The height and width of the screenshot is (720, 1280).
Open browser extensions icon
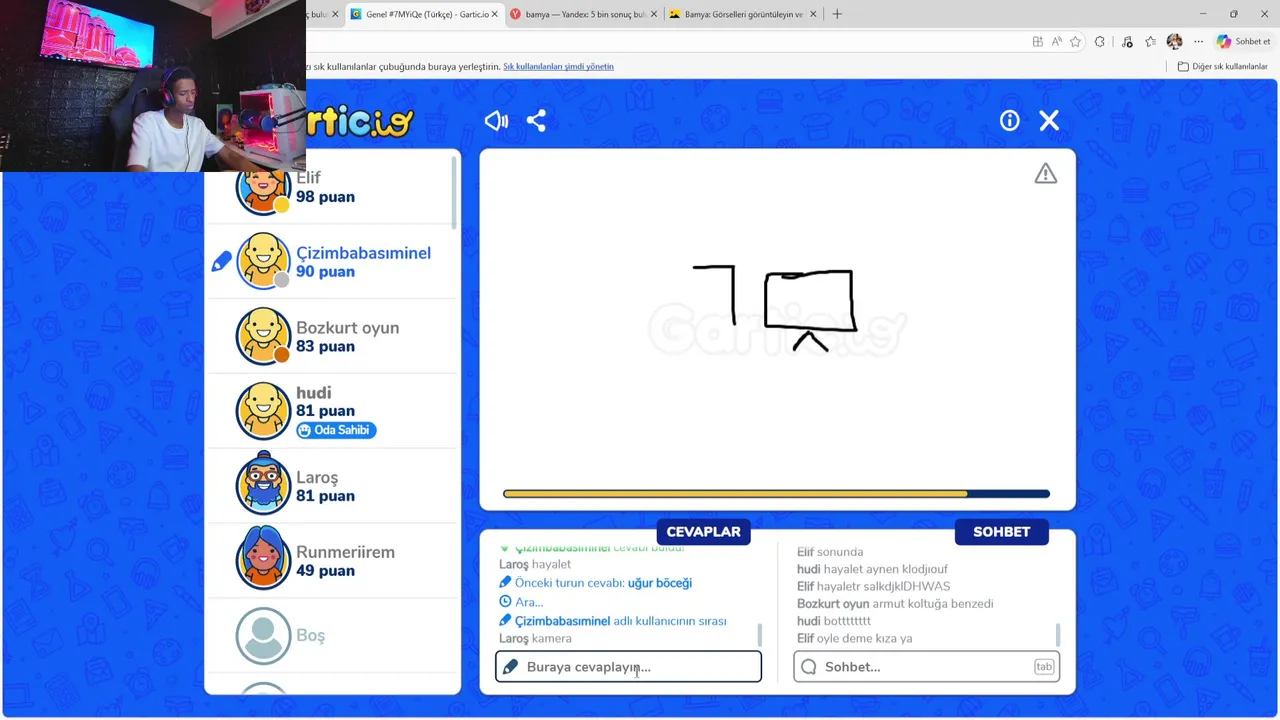[1100, 42]
